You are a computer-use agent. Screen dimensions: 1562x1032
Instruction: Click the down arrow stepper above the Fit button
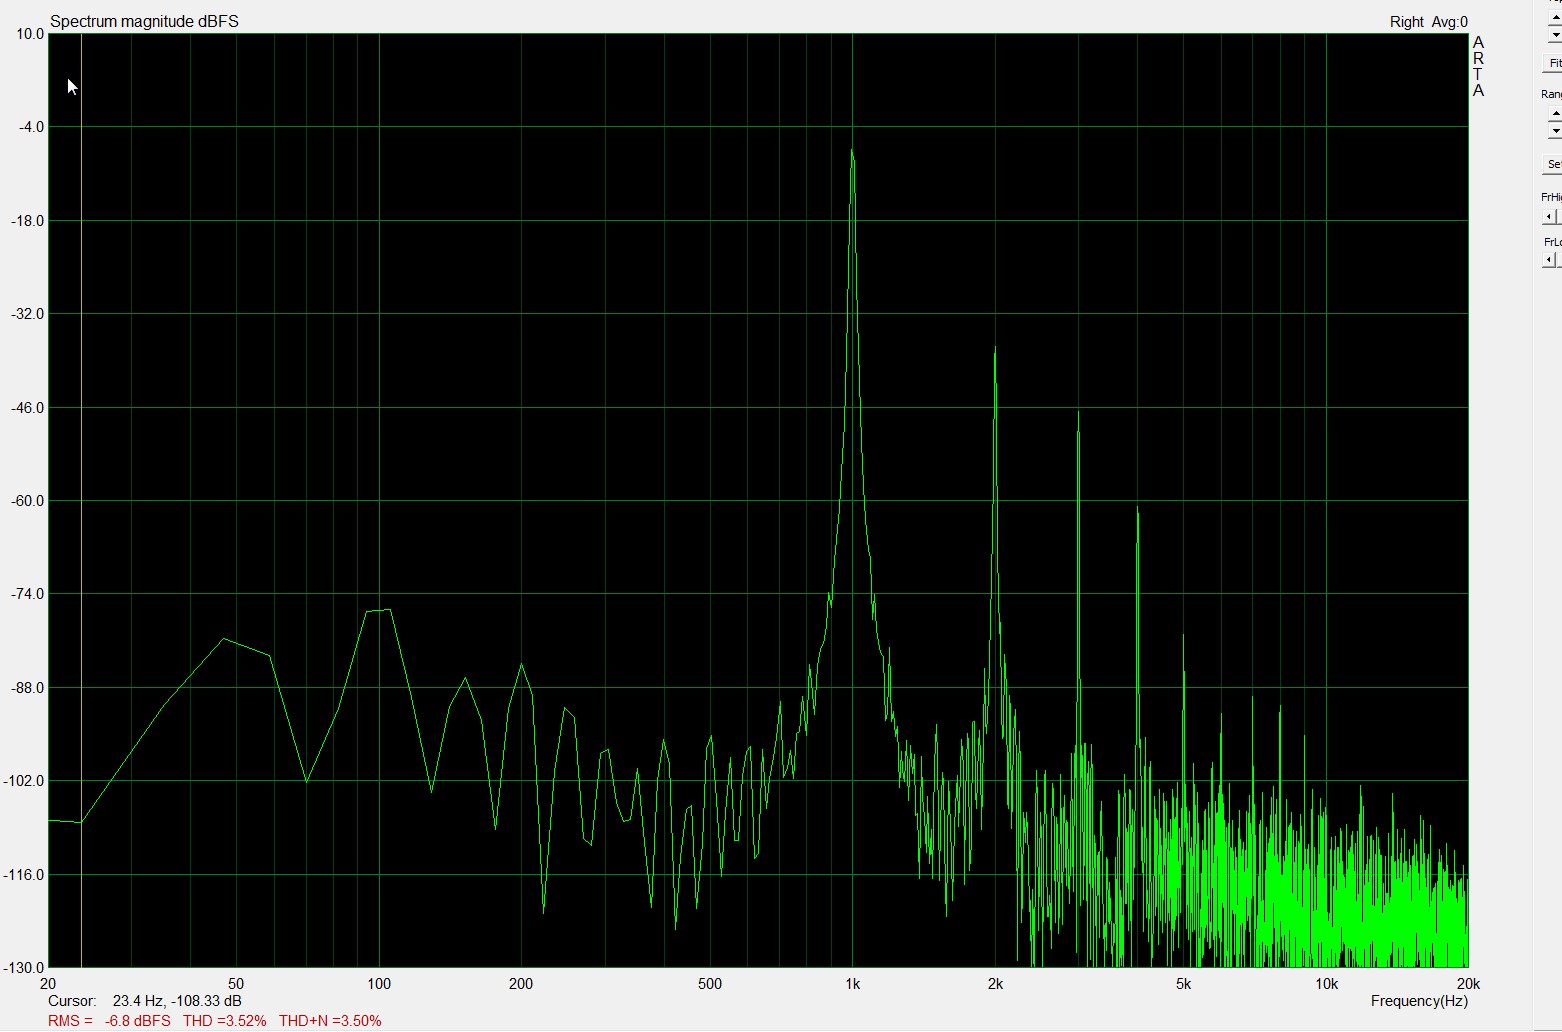click(x=1555, y=36)
